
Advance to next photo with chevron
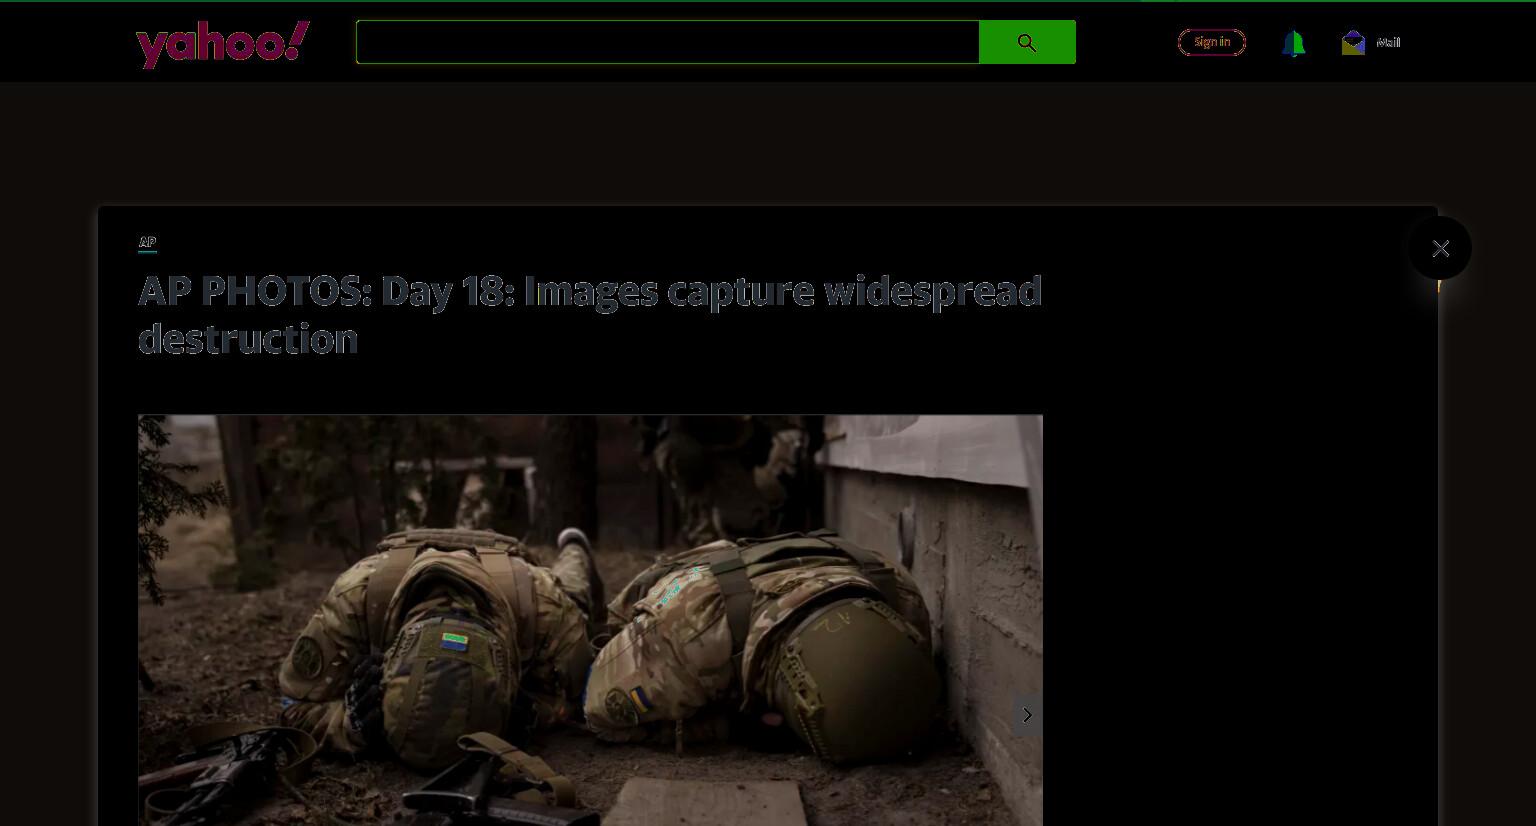pos(1027,715)
